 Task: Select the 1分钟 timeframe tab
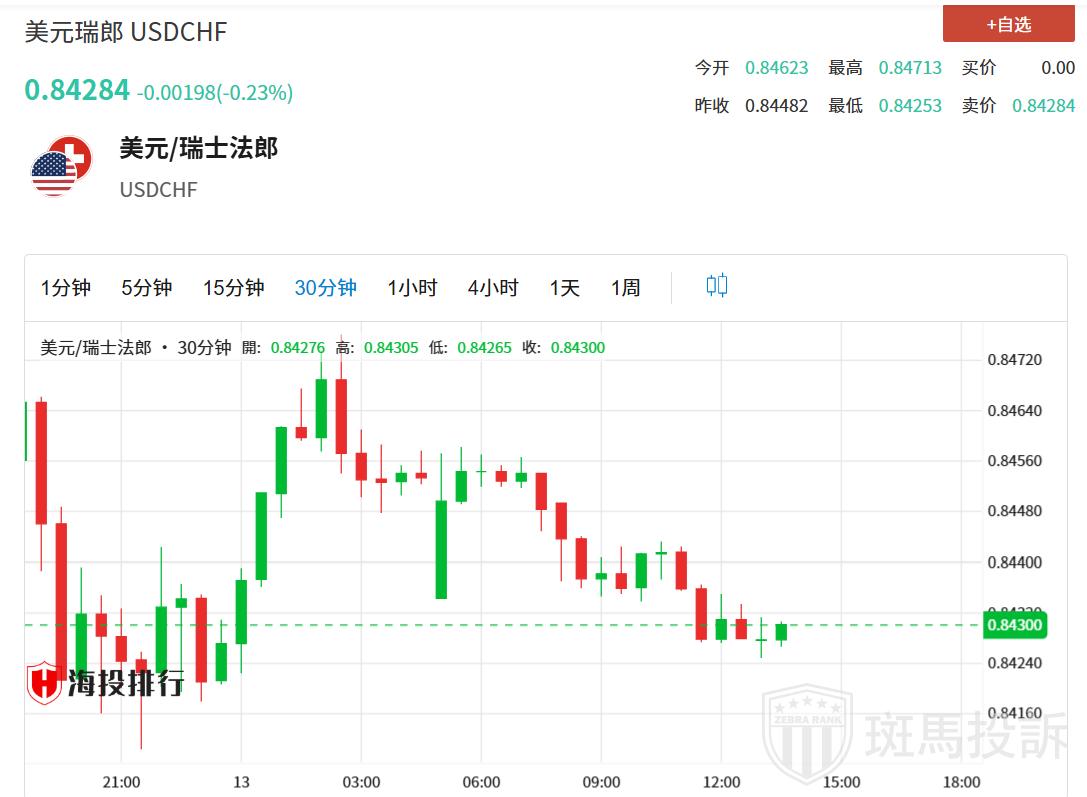[66, 288]
